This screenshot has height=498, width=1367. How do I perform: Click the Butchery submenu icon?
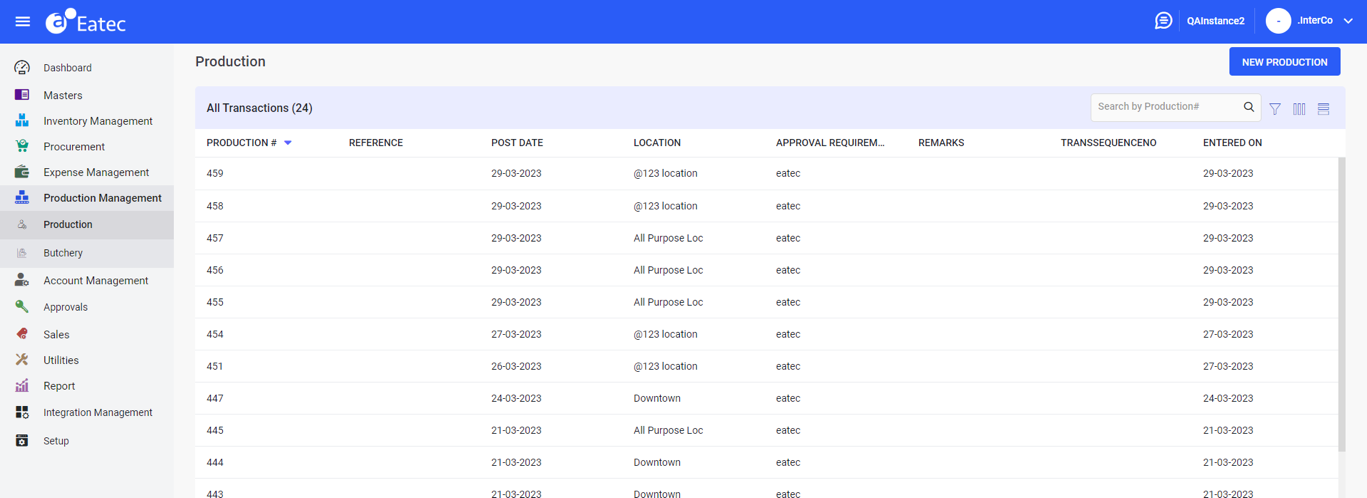pyautogui.click(x=22, y=253)
